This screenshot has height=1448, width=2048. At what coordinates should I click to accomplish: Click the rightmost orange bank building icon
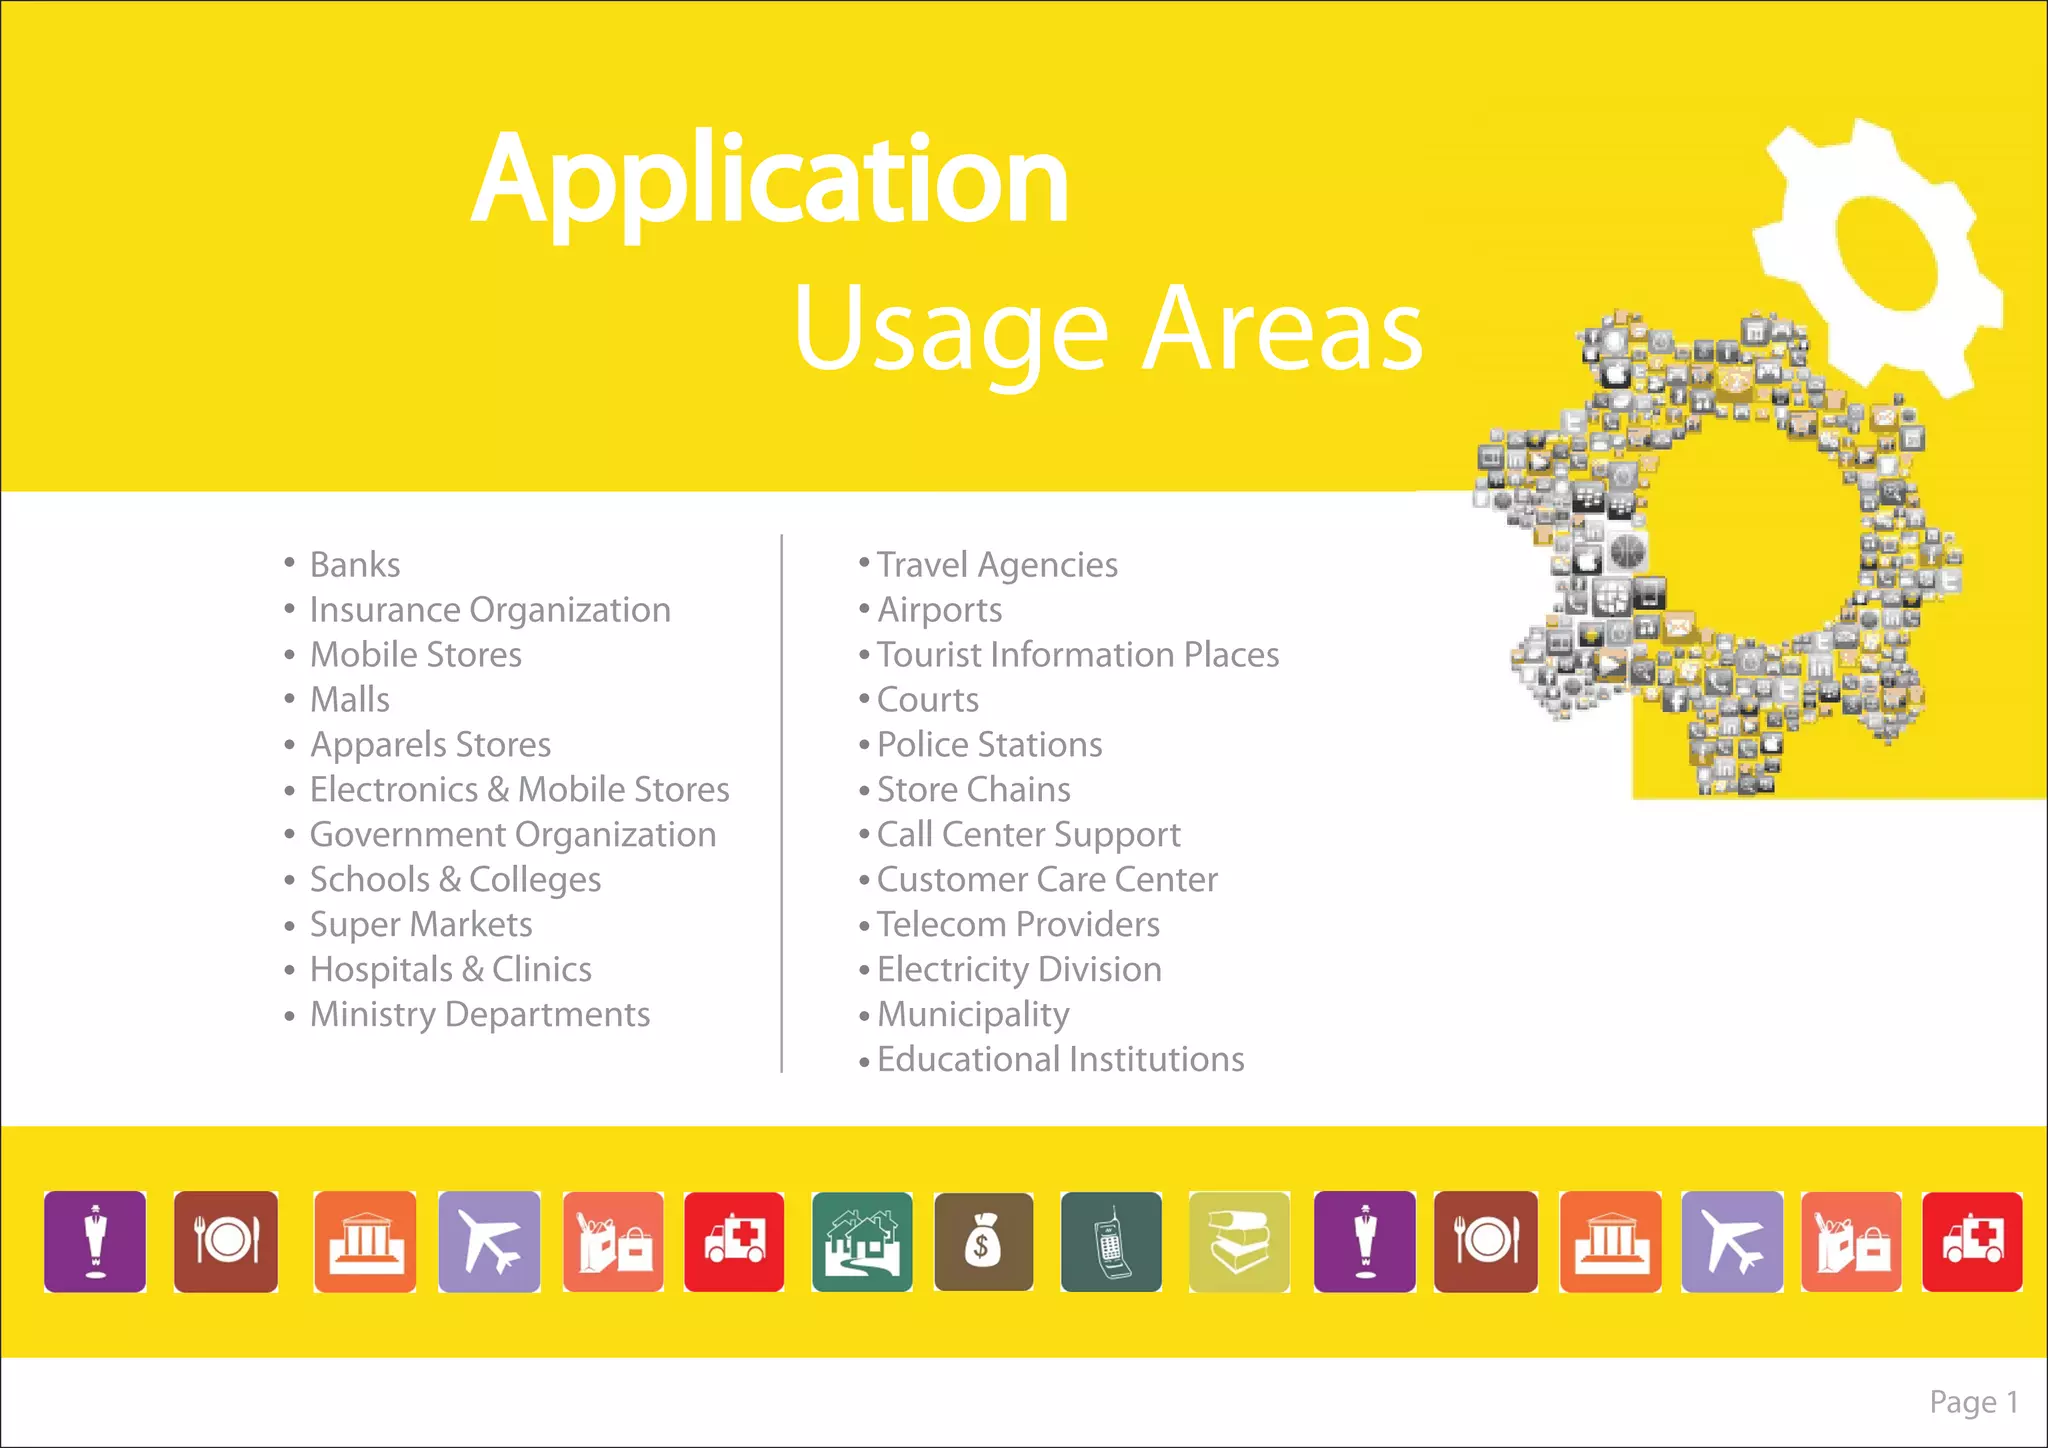[1610, 1242]
